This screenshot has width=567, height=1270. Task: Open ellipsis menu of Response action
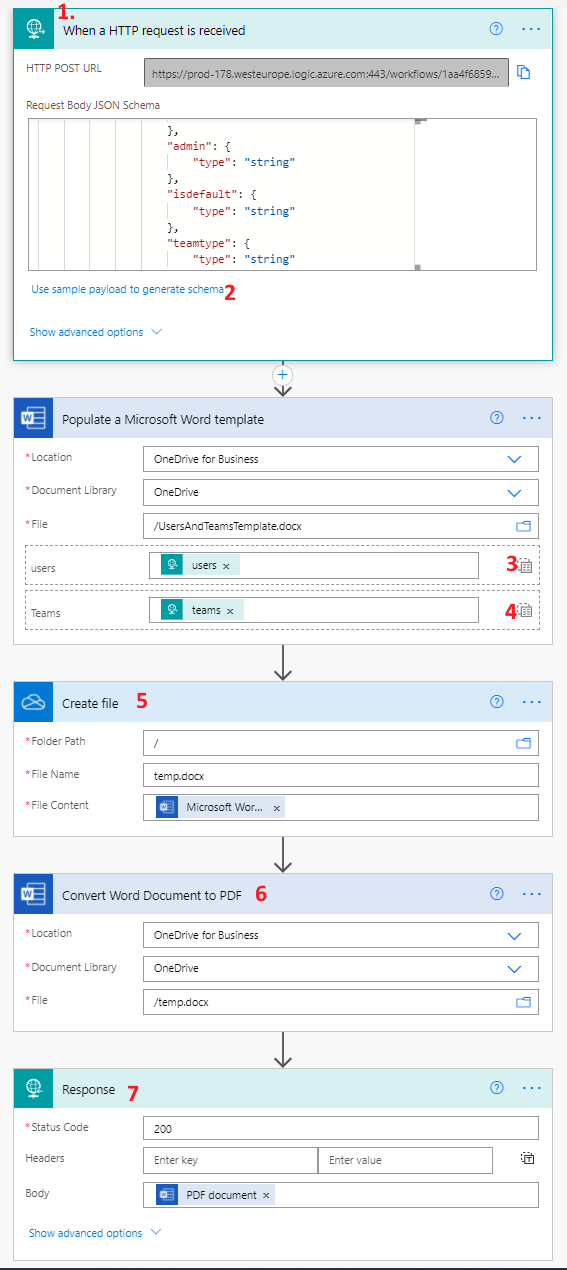point(531,1088)
